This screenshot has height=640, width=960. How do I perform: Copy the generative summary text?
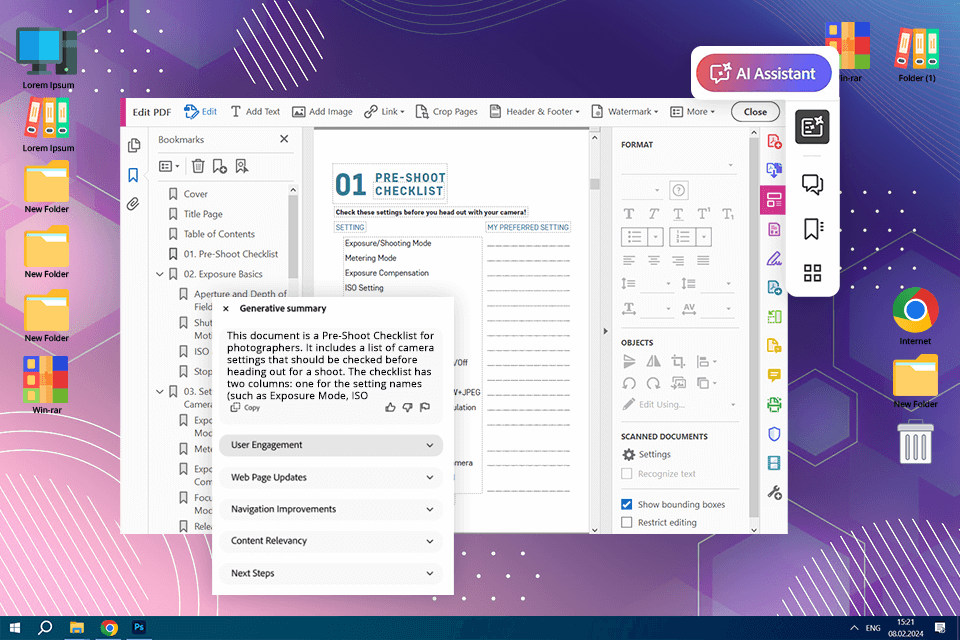coord(246,407)
